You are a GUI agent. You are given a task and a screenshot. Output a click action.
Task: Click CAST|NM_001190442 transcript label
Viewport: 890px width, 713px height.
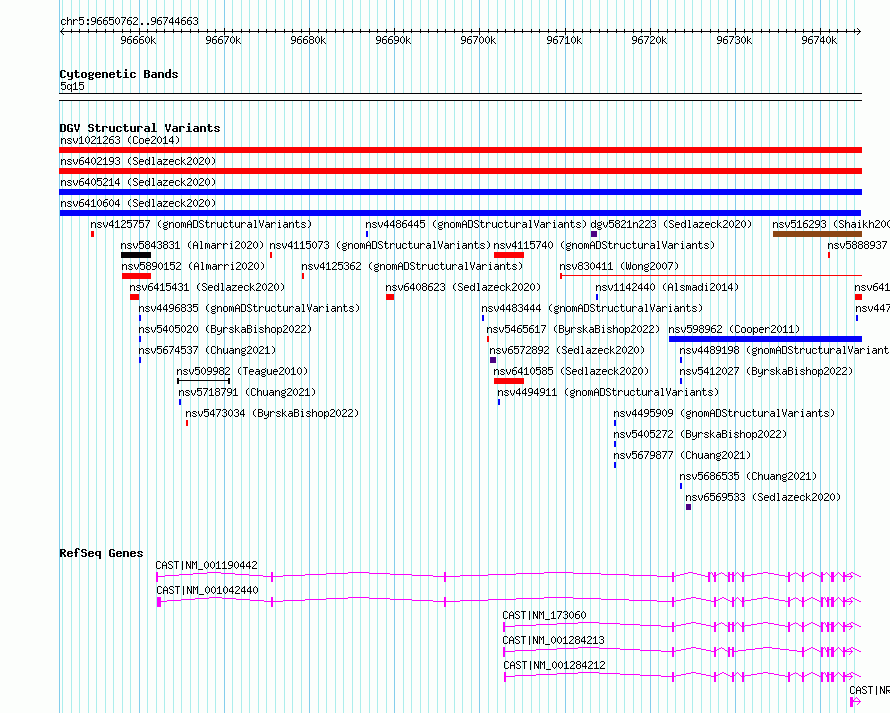point(207,565)
